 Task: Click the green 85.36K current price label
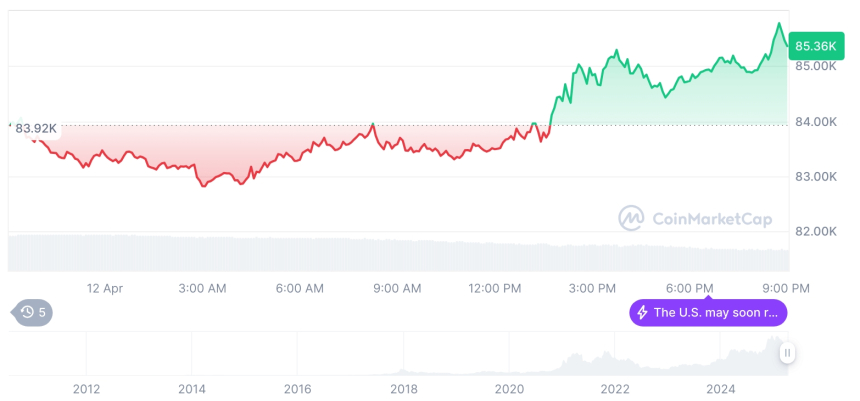(x=813, y=45)
